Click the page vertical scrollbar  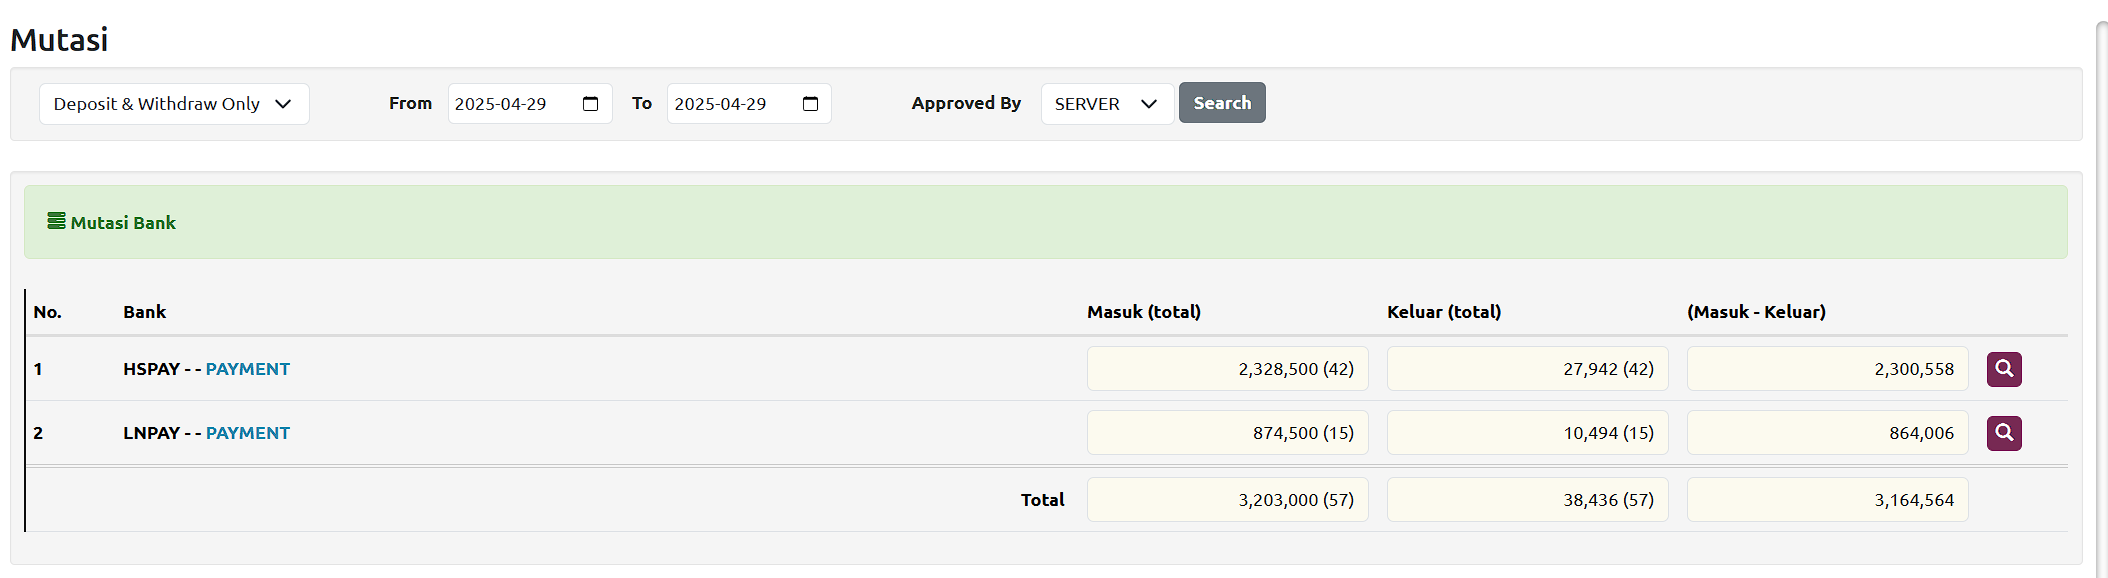tap(2101, 300)
